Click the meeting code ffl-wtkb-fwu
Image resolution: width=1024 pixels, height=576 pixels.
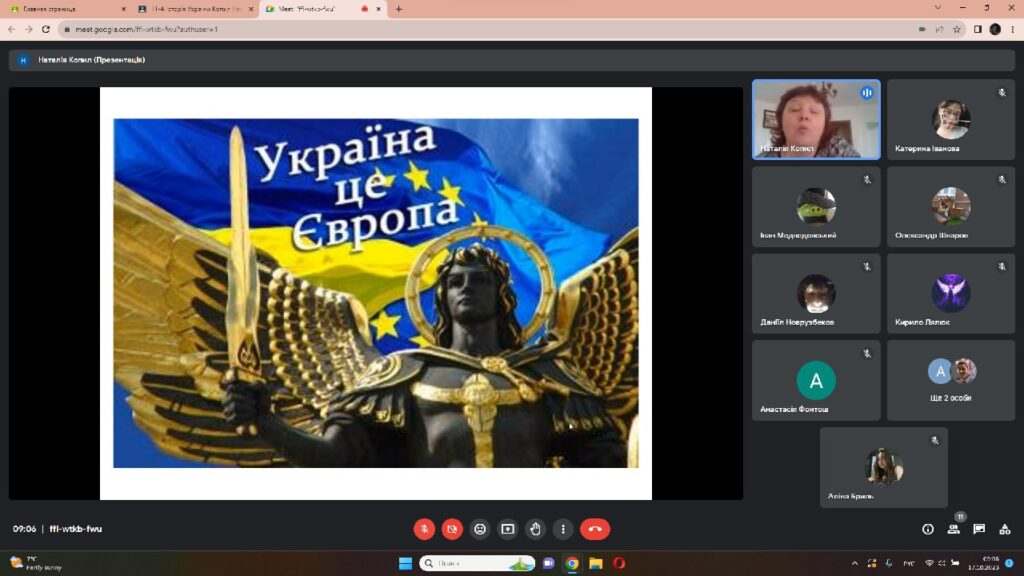click(76, 529)
